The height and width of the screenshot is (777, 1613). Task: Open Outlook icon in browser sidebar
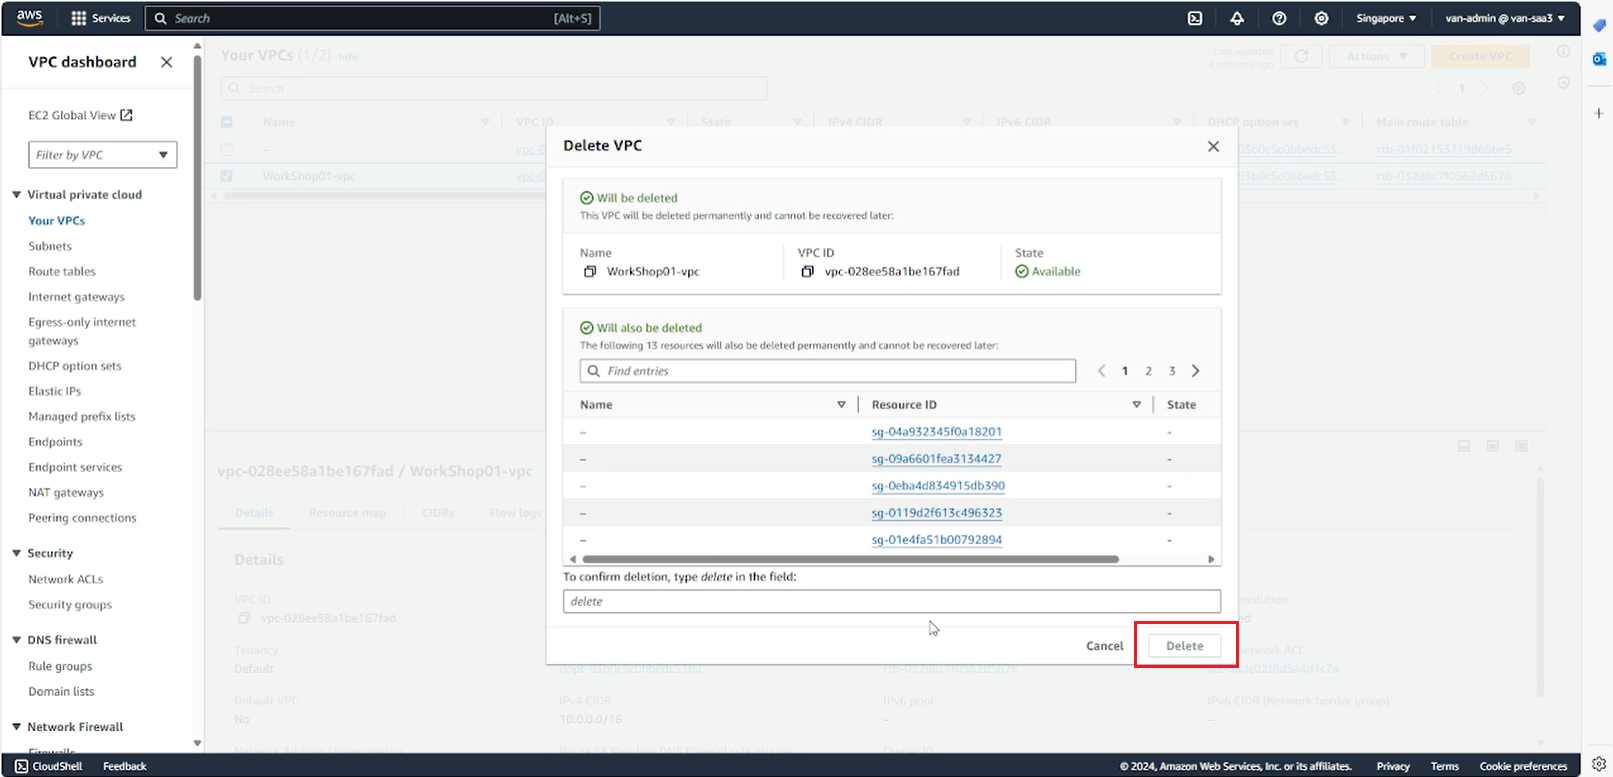pos(1599,59)
